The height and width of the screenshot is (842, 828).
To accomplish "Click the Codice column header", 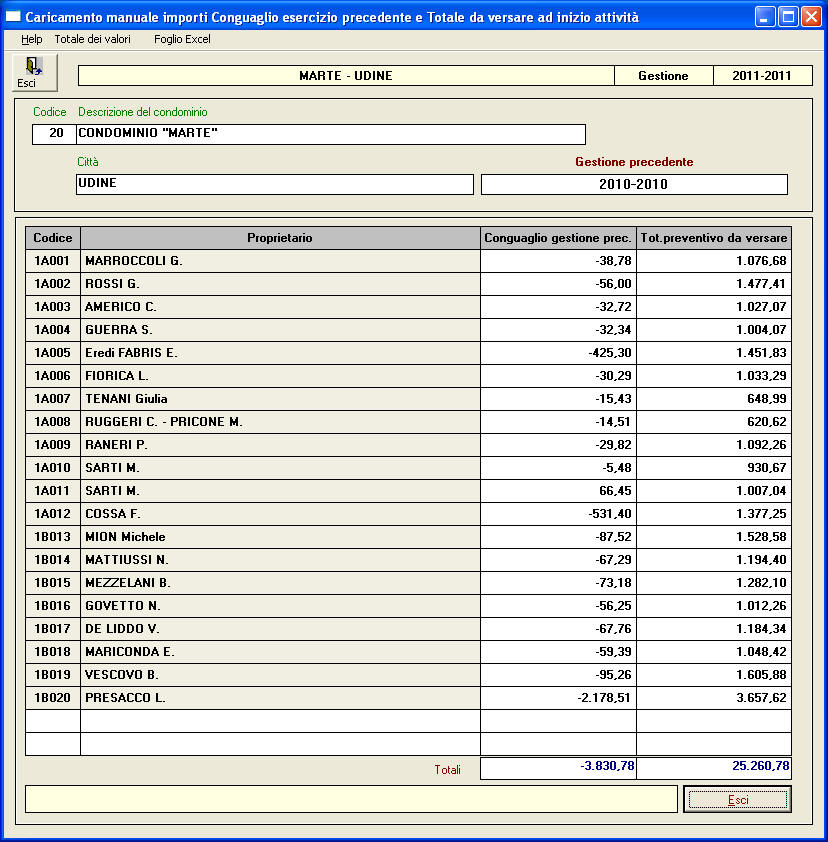I will 53,238.
